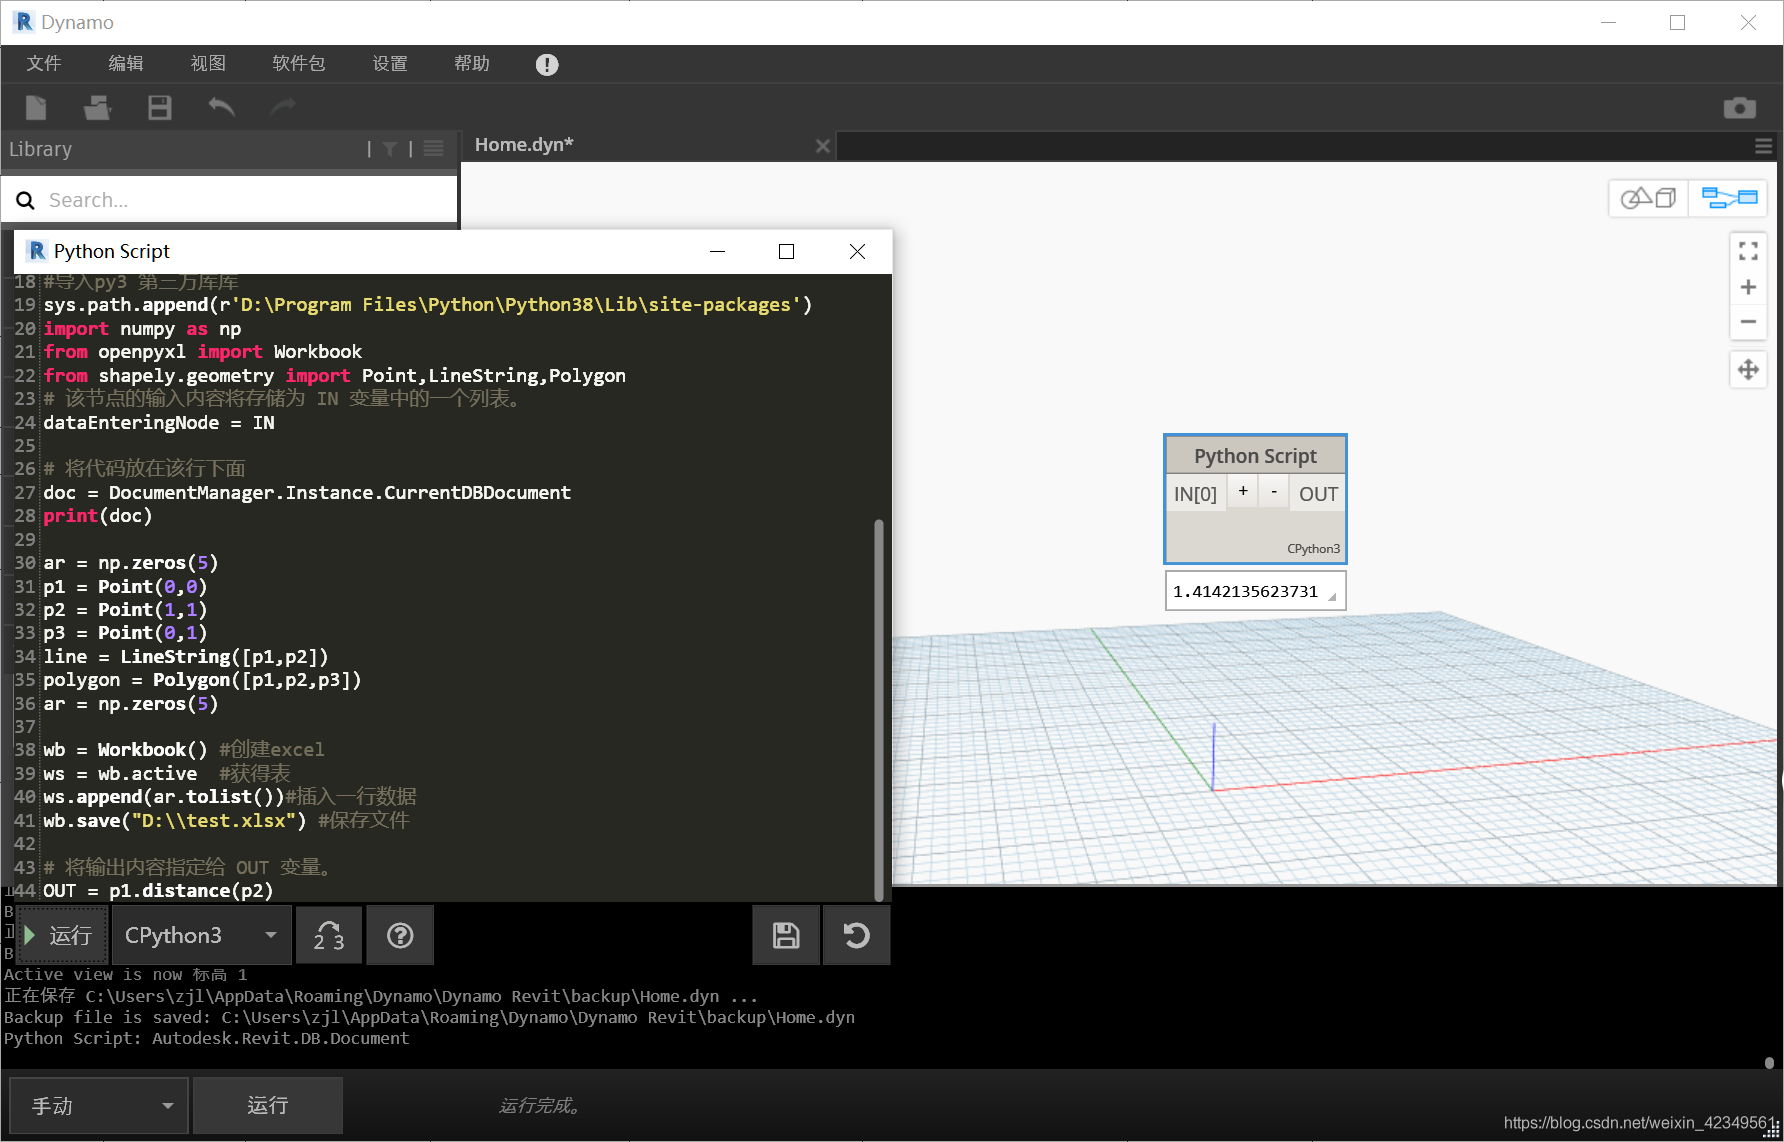Revert Python script changes with reset icon
This screenshot has width=1784, height=1142.
point(857,935)
